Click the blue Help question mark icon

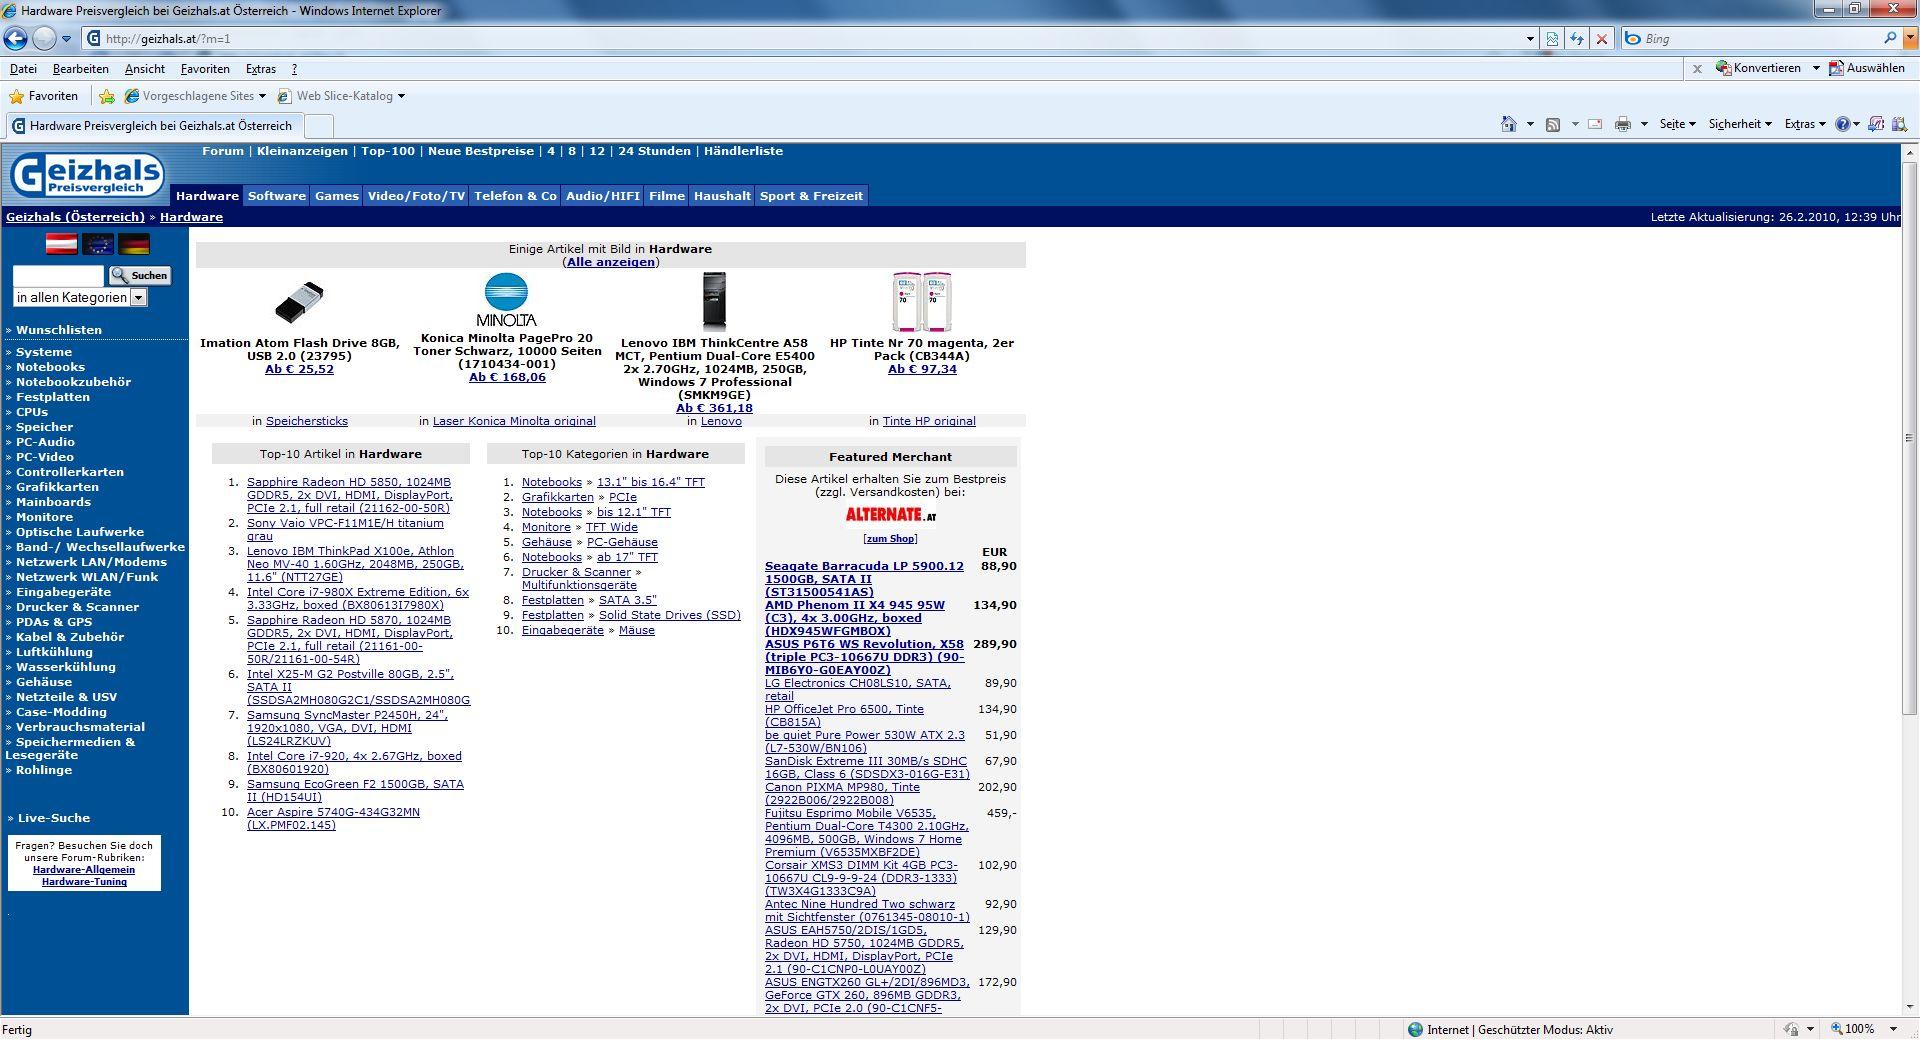point(1843,124)
